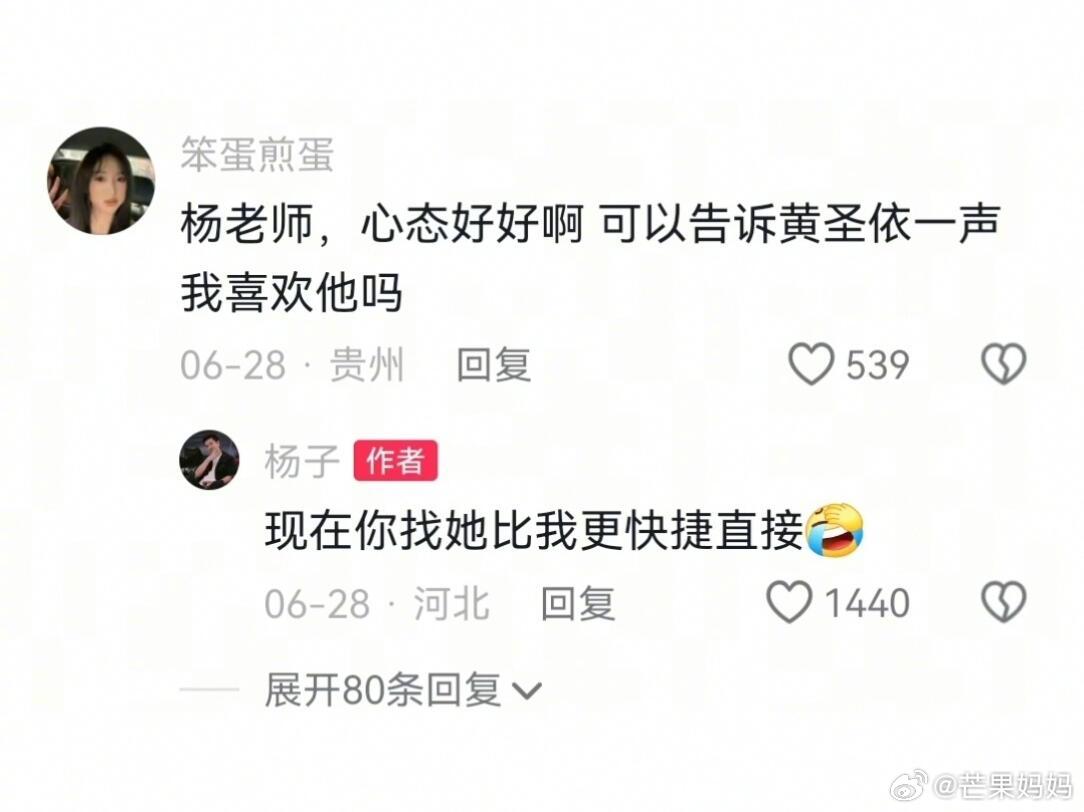This screenshot has width=1084, height=812.
Task: Click the 杨子 username
Action: 302,461
